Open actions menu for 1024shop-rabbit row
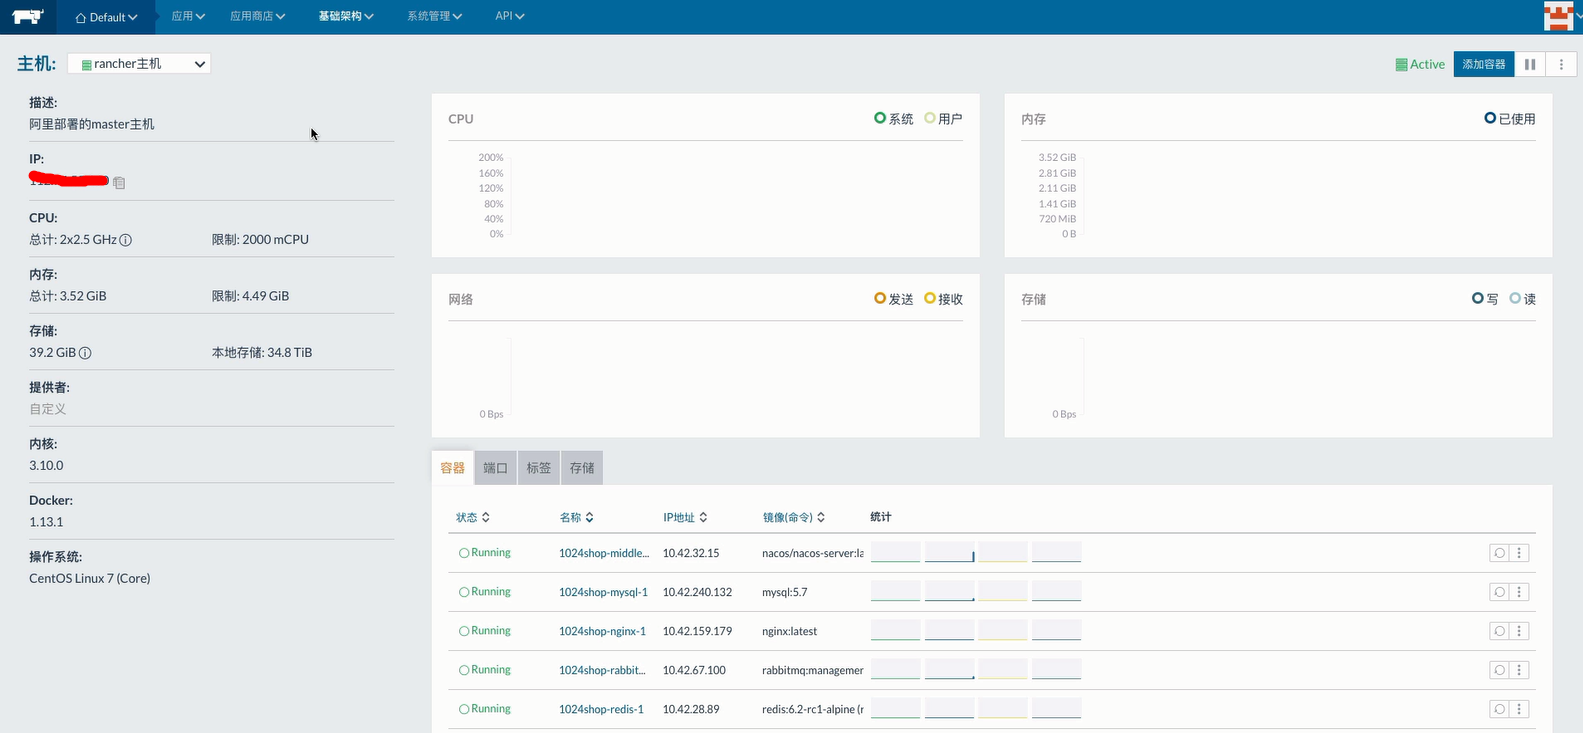The height and width of the screenshot is (733, 1583). pos(1519,670)
